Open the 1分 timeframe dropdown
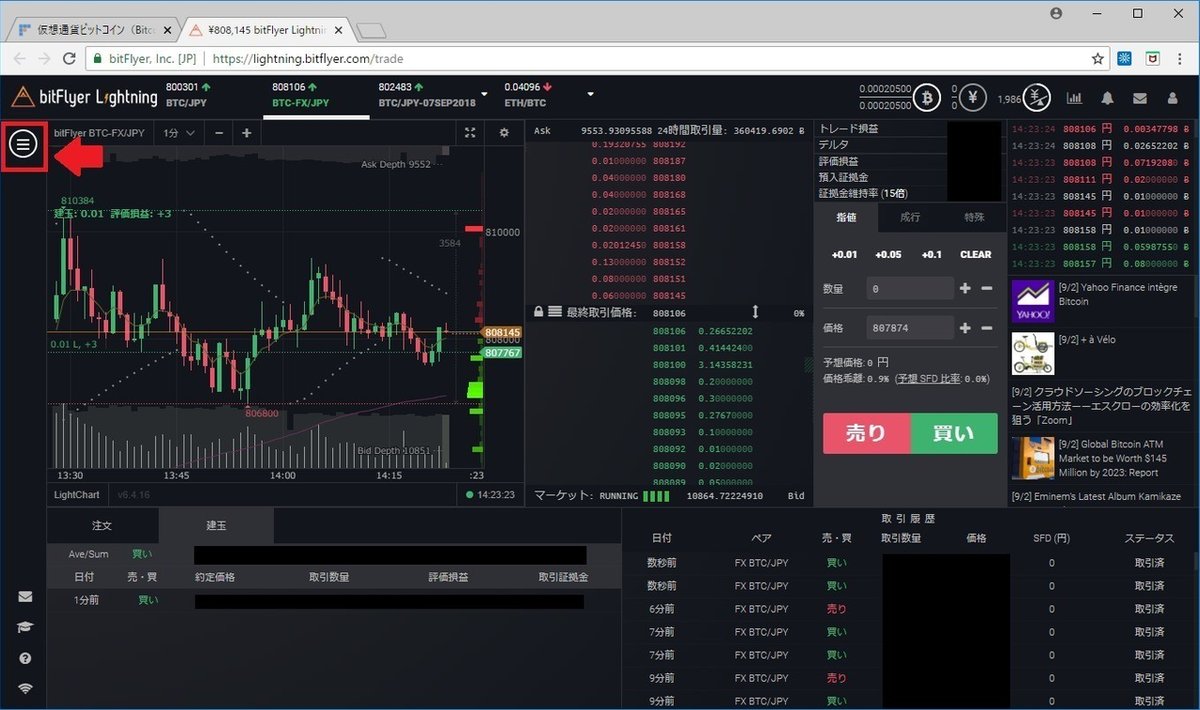The height and width of the screenshot is (710, 1200). (177, 132)
